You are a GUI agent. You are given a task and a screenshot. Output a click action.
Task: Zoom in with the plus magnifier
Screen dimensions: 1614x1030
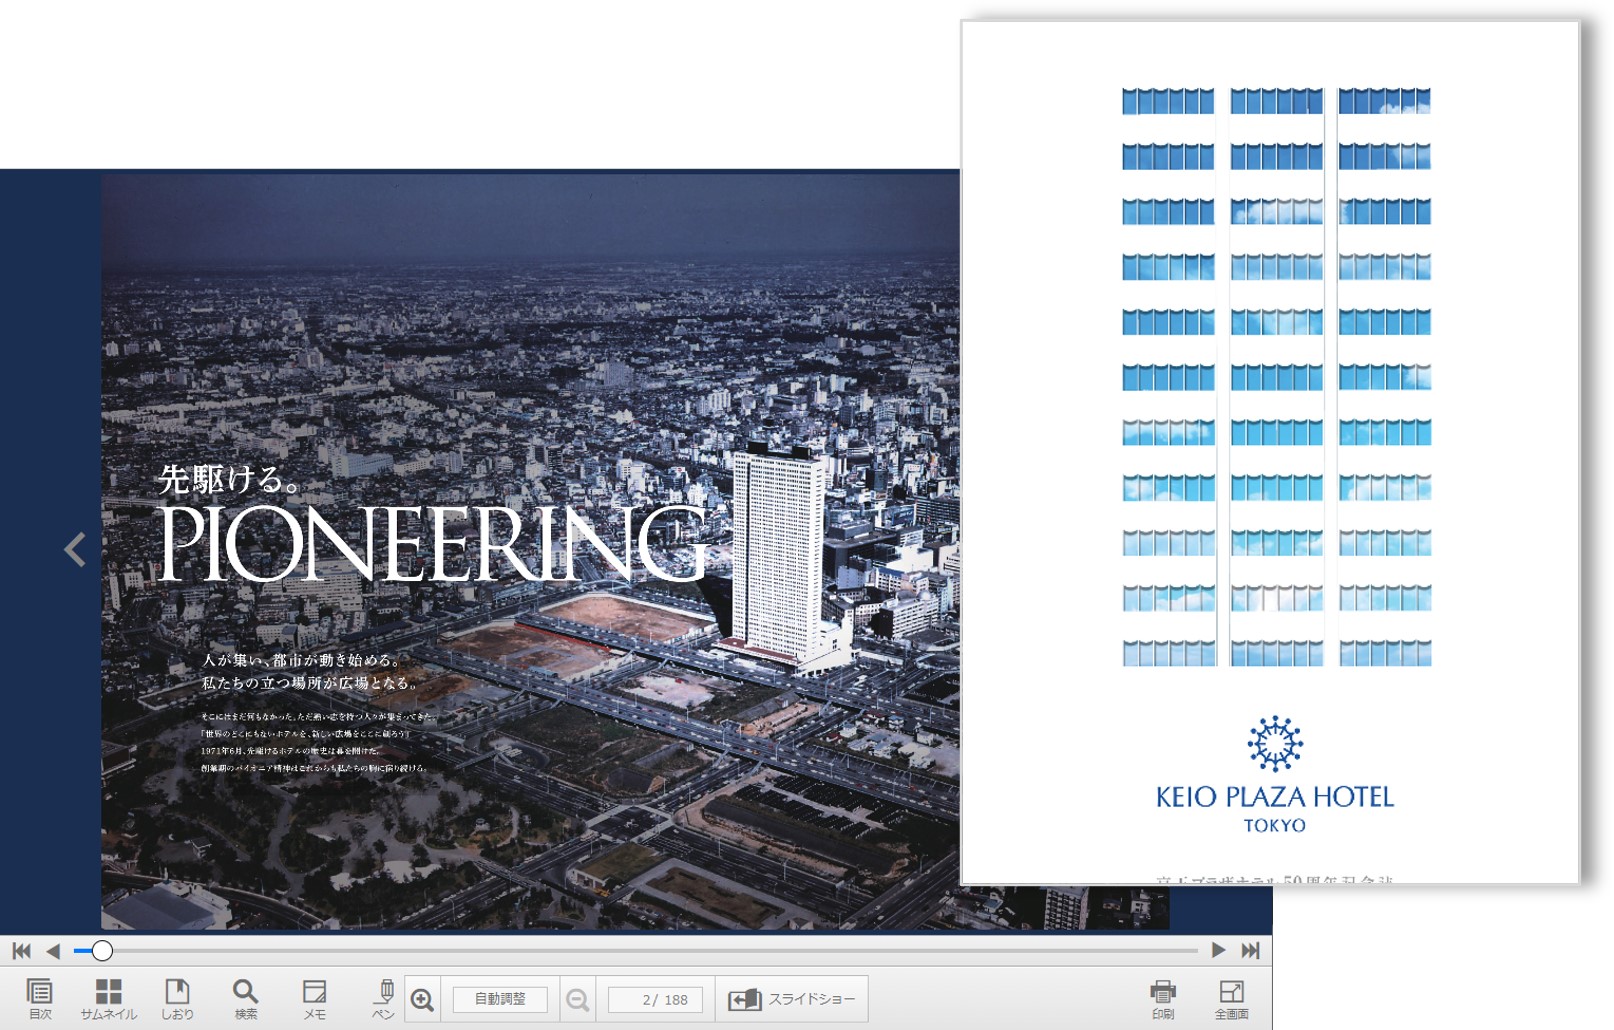(x=422, y=999)
